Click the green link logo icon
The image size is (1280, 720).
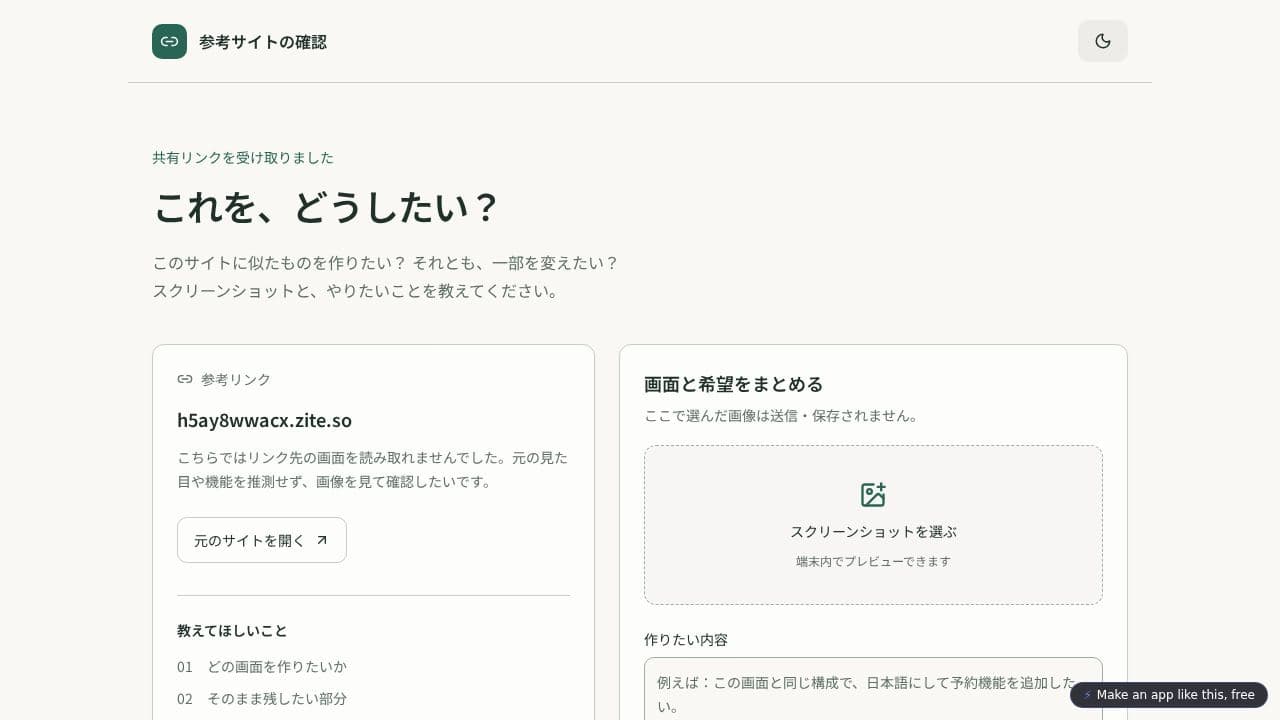click(169, 42)
